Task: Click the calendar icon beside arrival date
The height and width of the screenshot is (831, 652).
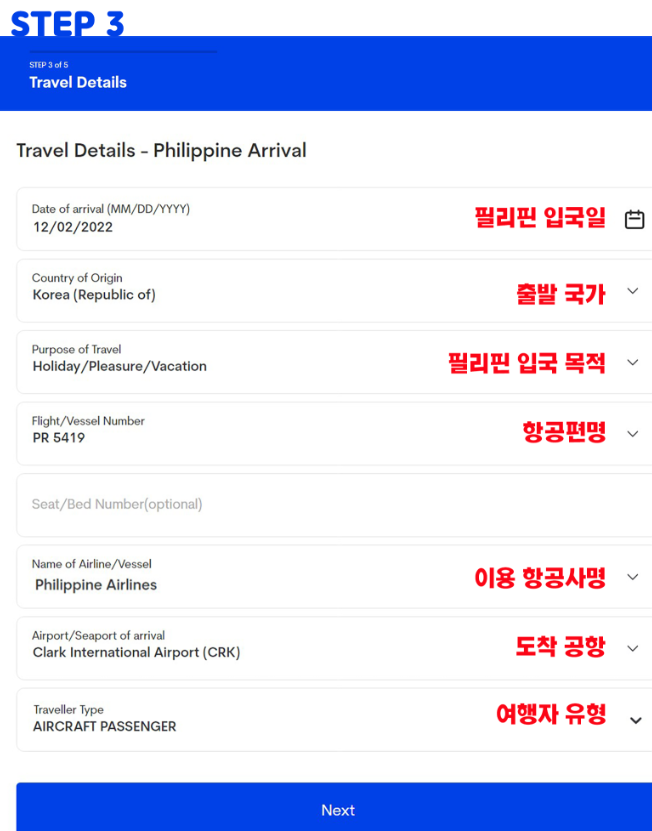Action: (x=634, y=217)
